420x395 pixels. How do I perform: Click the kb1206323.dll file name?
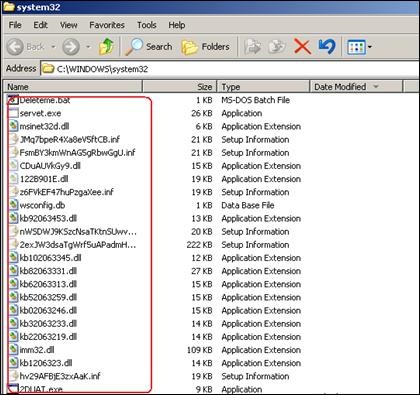(x=46, y=363)
